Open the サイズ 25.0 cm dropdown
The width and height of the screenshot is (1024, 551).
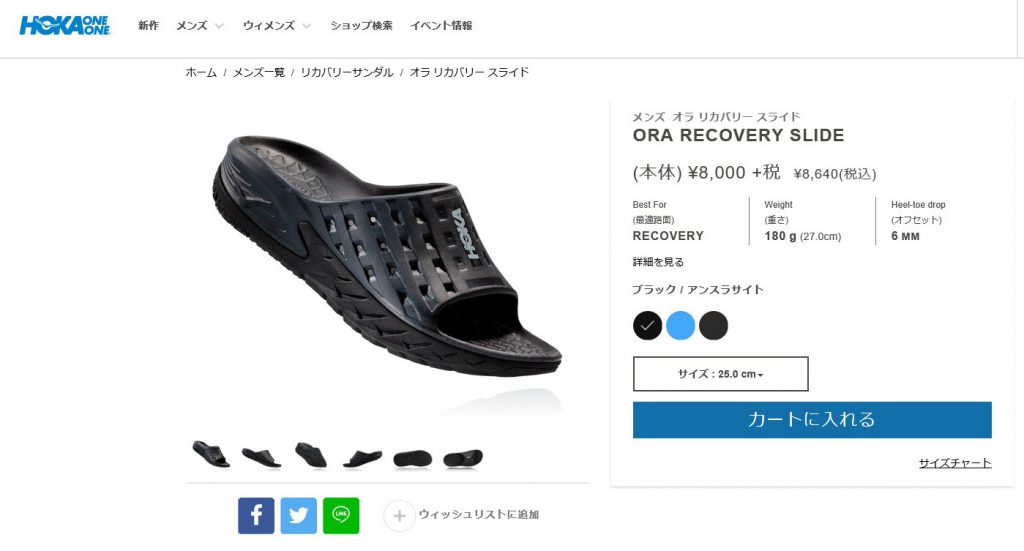pyautogui.click(x=720, y=374)
